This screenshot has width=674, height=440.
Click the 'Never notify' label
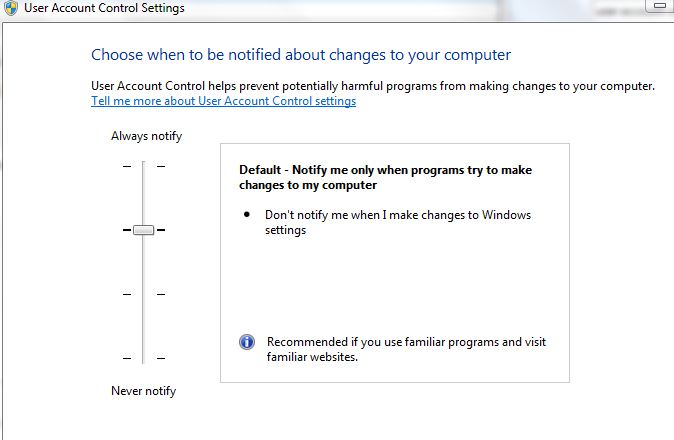tap(143, 391)
